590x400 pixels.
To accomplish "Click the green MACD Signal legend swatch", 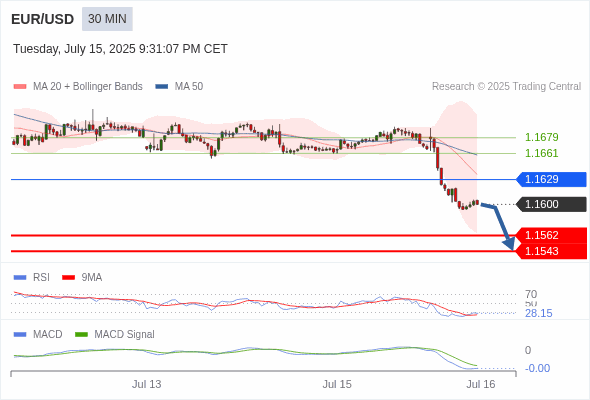I will pos(82,335).
